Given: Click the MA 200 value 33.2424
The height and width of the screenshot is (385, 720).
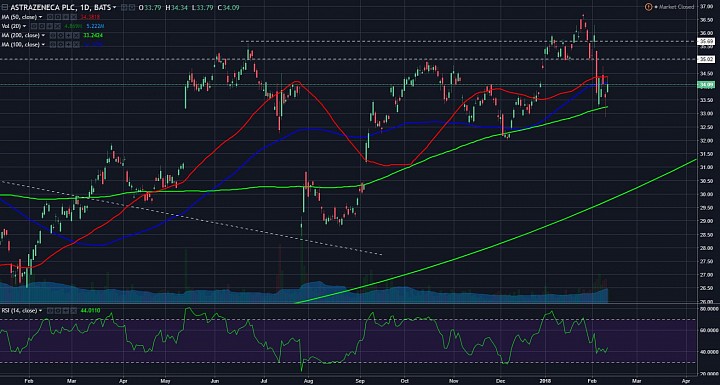Looking at the screenshot, I should coord(93,35).
